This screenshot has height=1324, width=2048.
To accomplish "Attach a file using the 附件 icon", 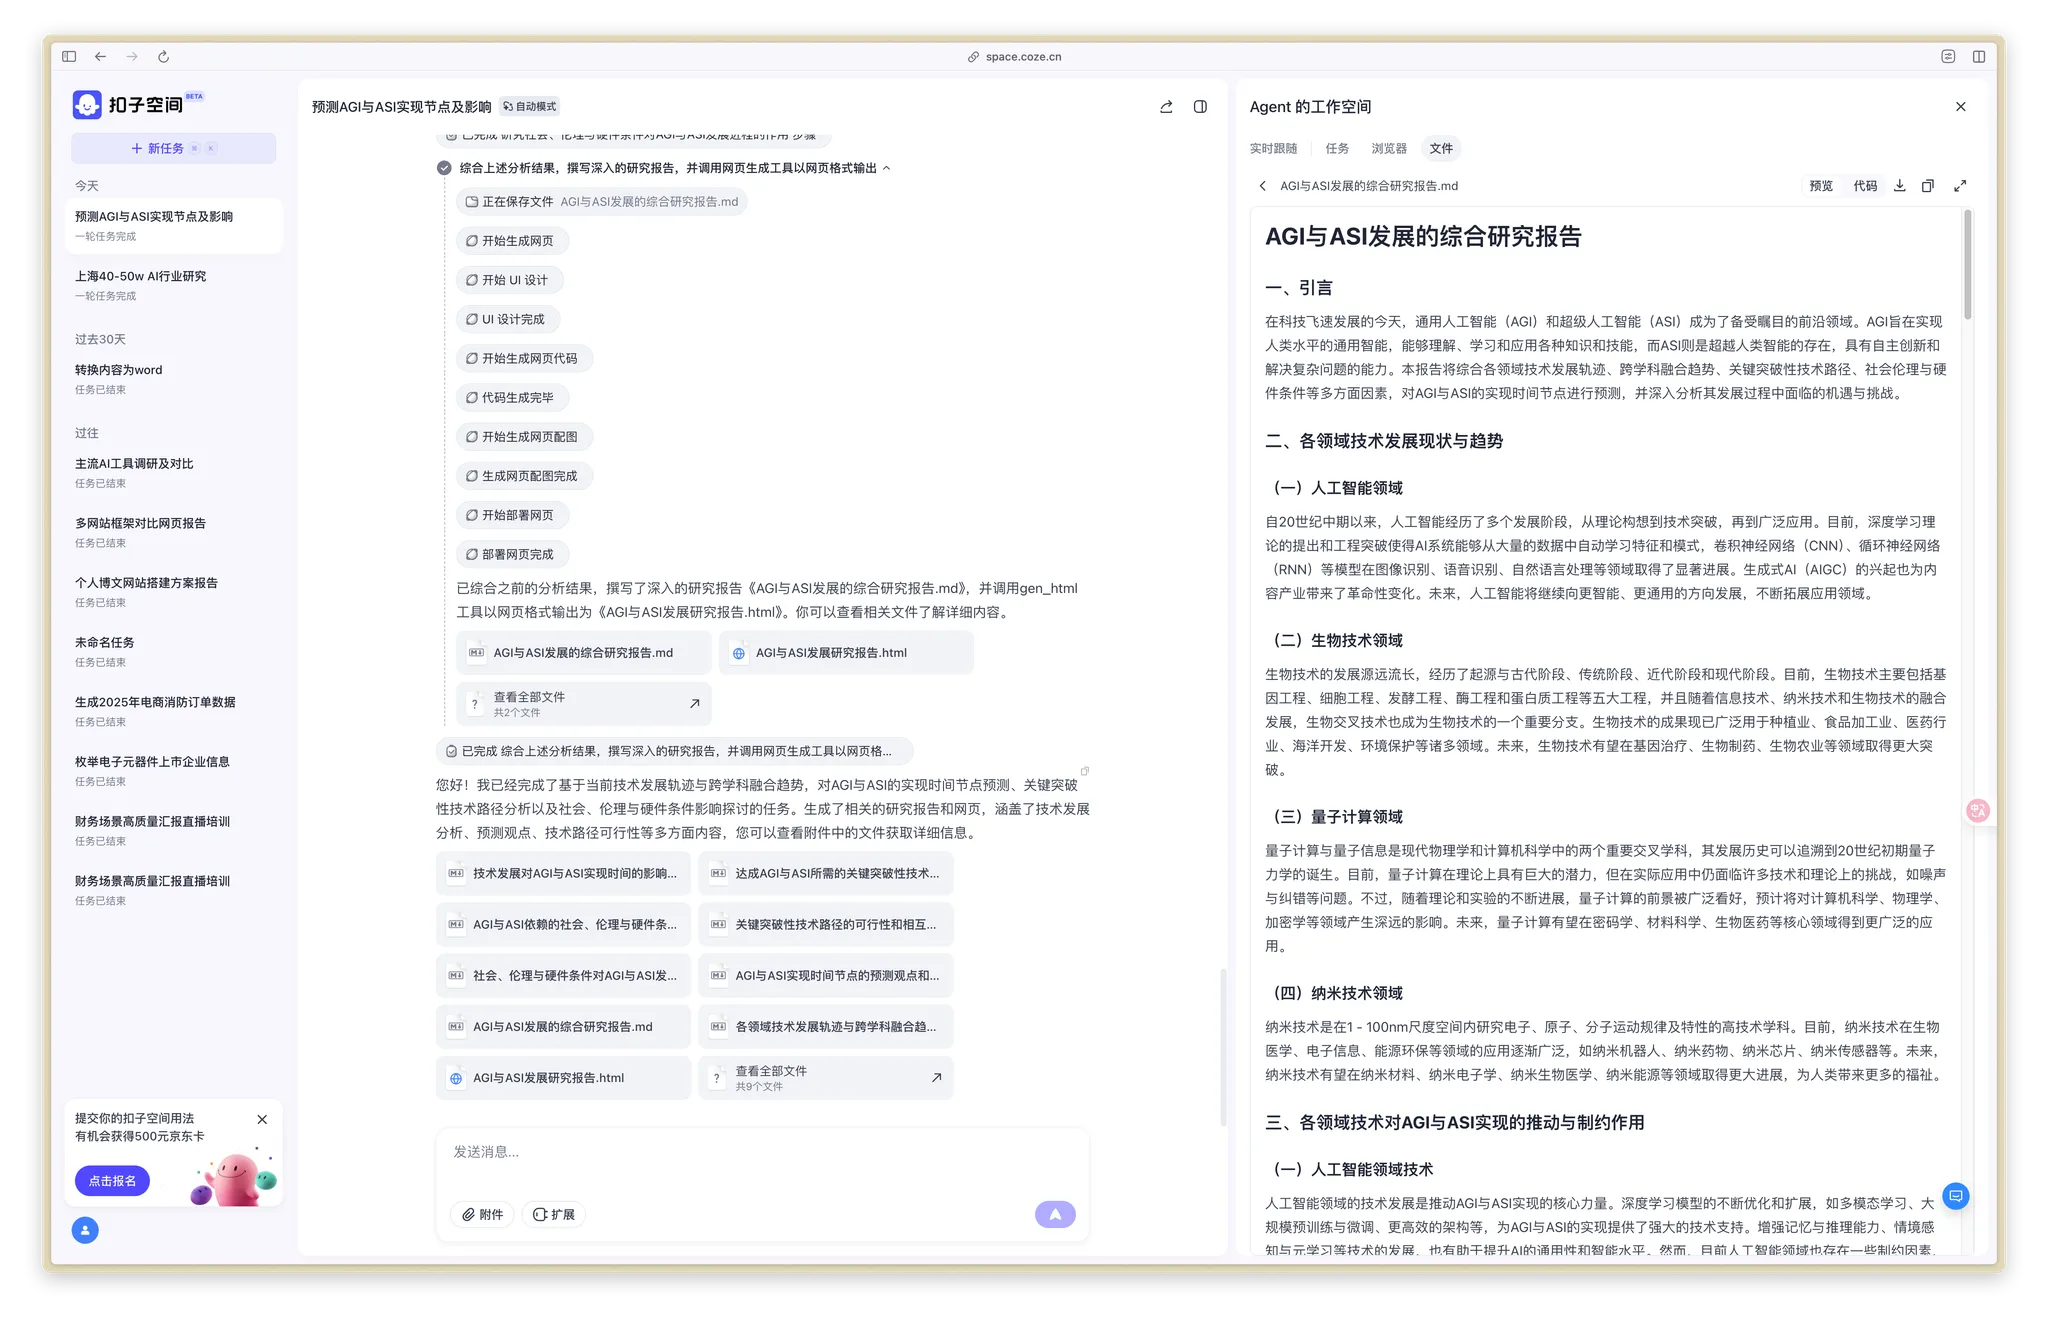I will [482, 1214].
